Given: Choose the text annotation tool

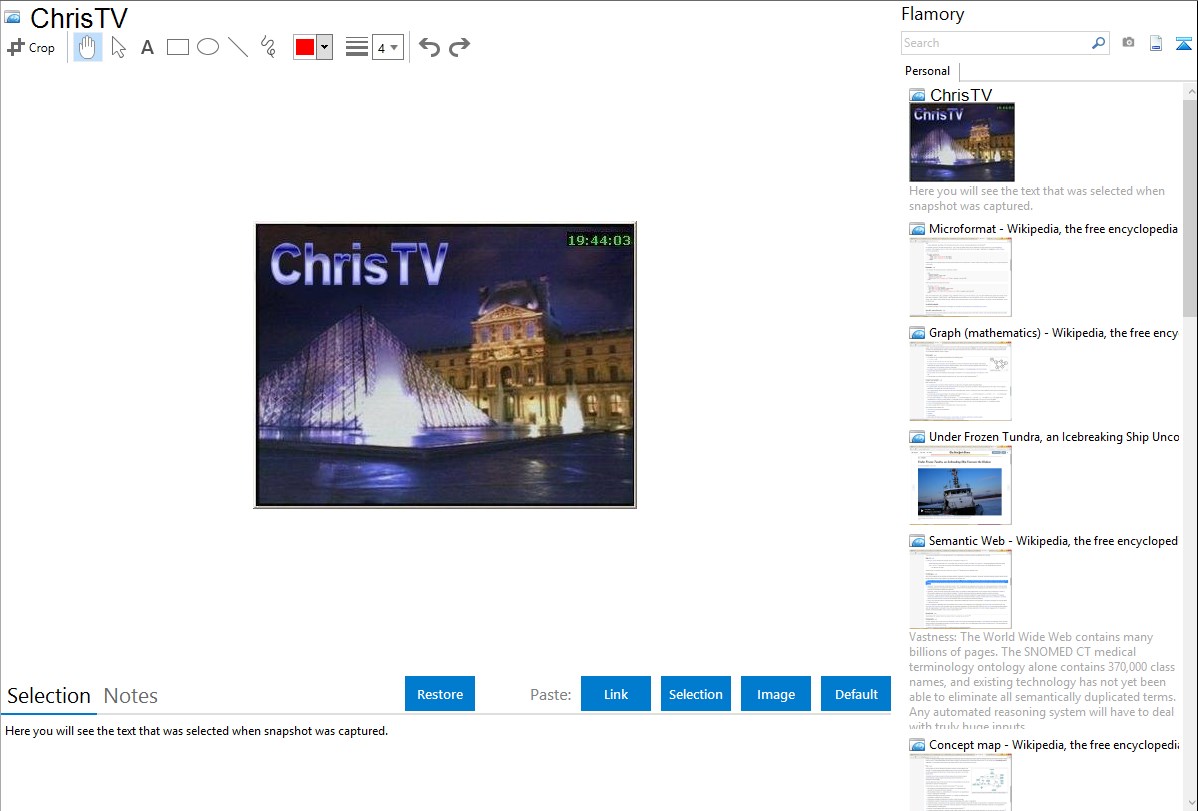Looking at the screenshot, I should pos(147,47).
